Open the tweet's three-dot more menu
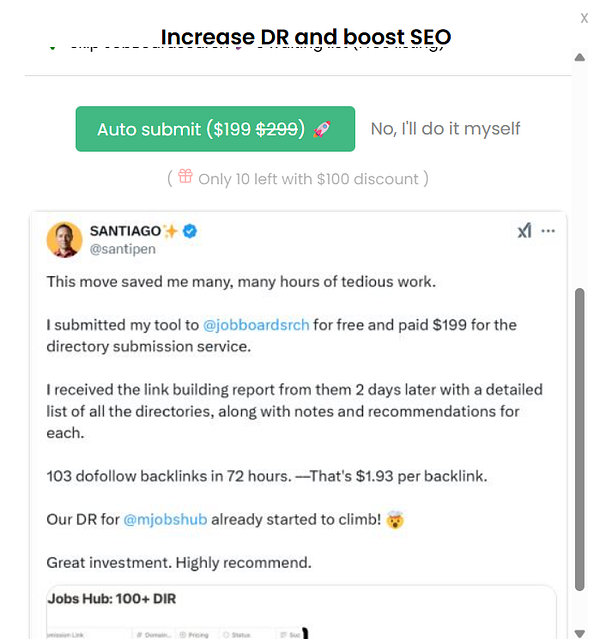This screenshot has height=639, width=600. (548, 231)
